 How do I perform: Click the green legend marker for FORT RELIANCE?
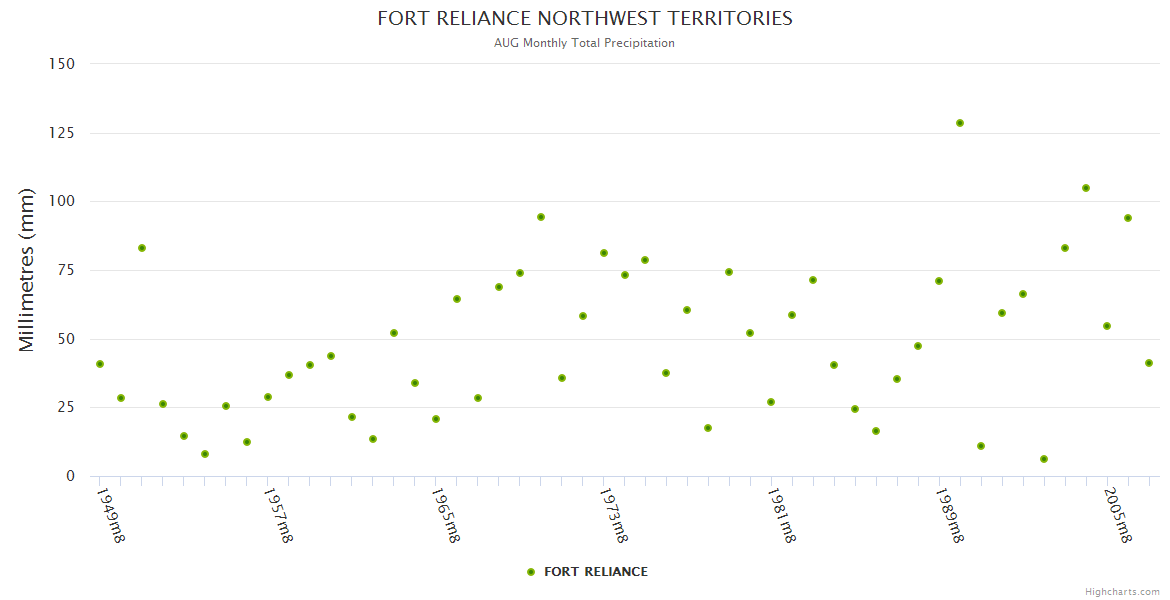coord(531,572)
